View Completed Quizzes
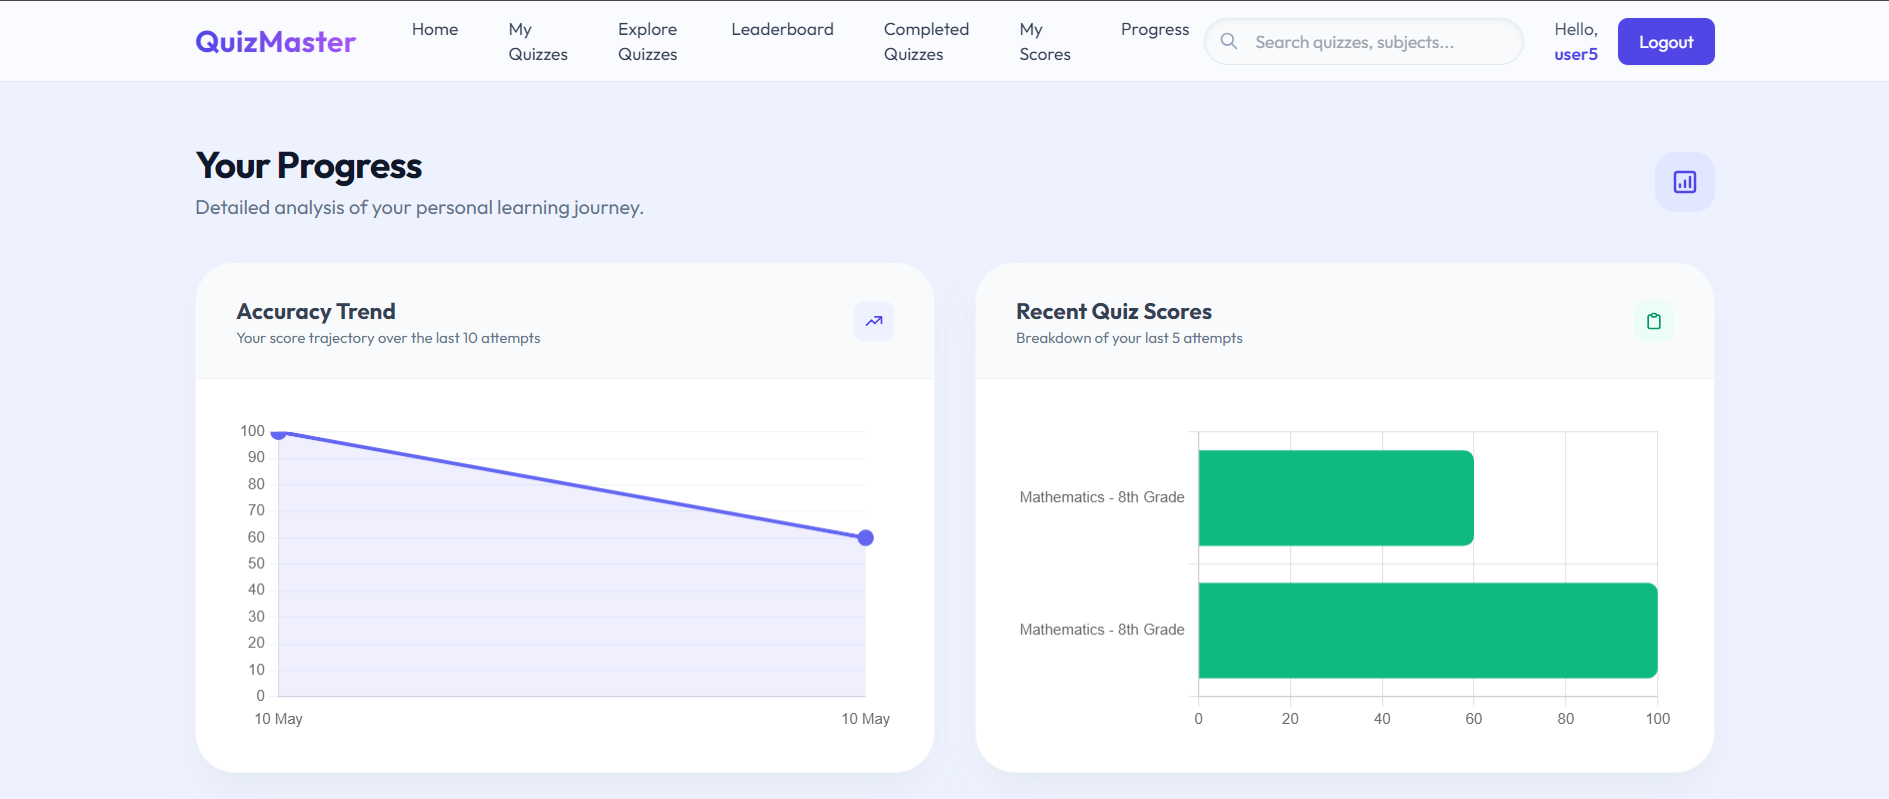Viewport: 1889px width, 799px height. 926,42
